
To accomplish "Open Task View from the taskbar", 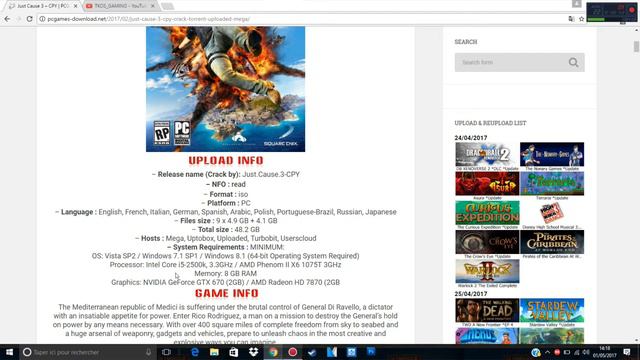I will click(166, 352).
